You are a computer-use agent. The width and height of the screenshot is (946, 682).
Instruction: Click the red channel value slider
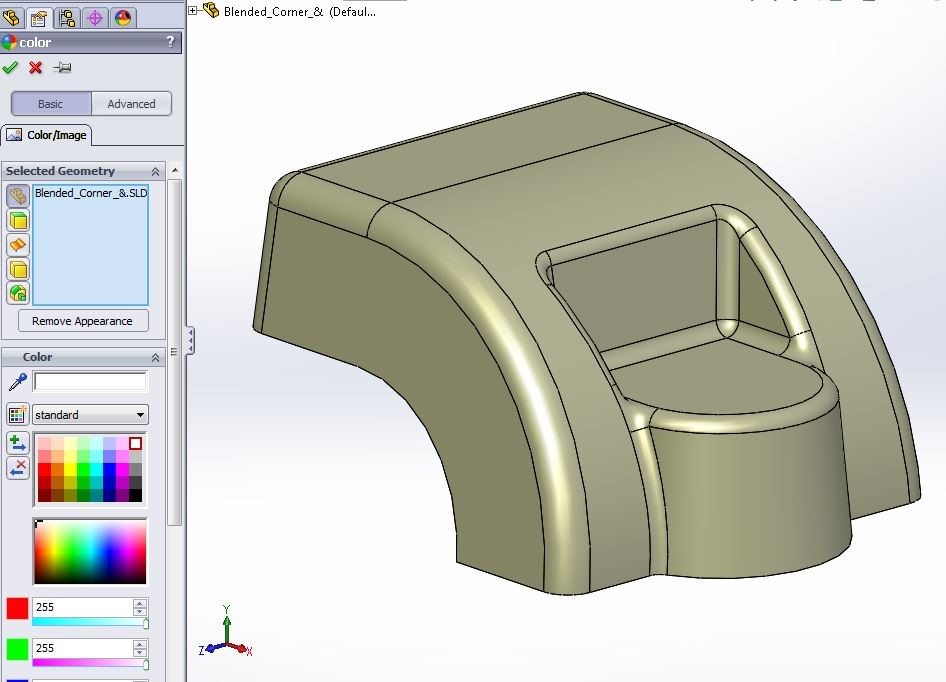point(90,622)
